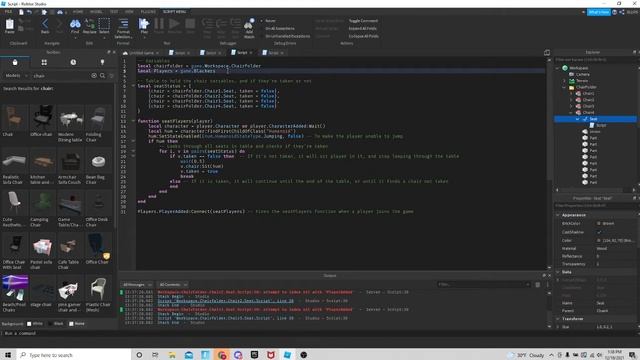Click the Replace tool icon
Image resolution: width=640 pixels, height=360 pixels.
coord(89,25)
